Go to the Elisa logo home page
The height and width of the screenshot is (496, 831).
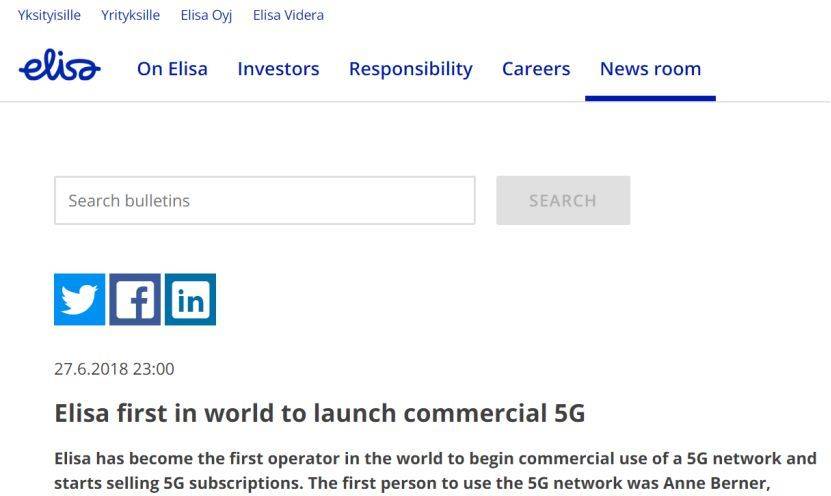[60, 65]
